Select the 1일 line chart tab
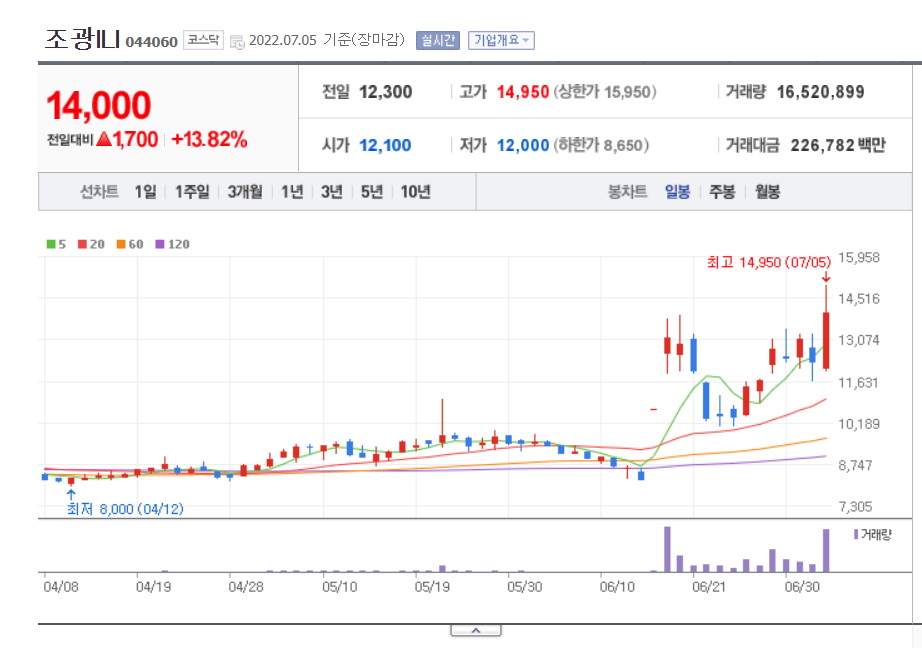The width and height of the screenshot is (922, 648). click(x=145, y=192)
